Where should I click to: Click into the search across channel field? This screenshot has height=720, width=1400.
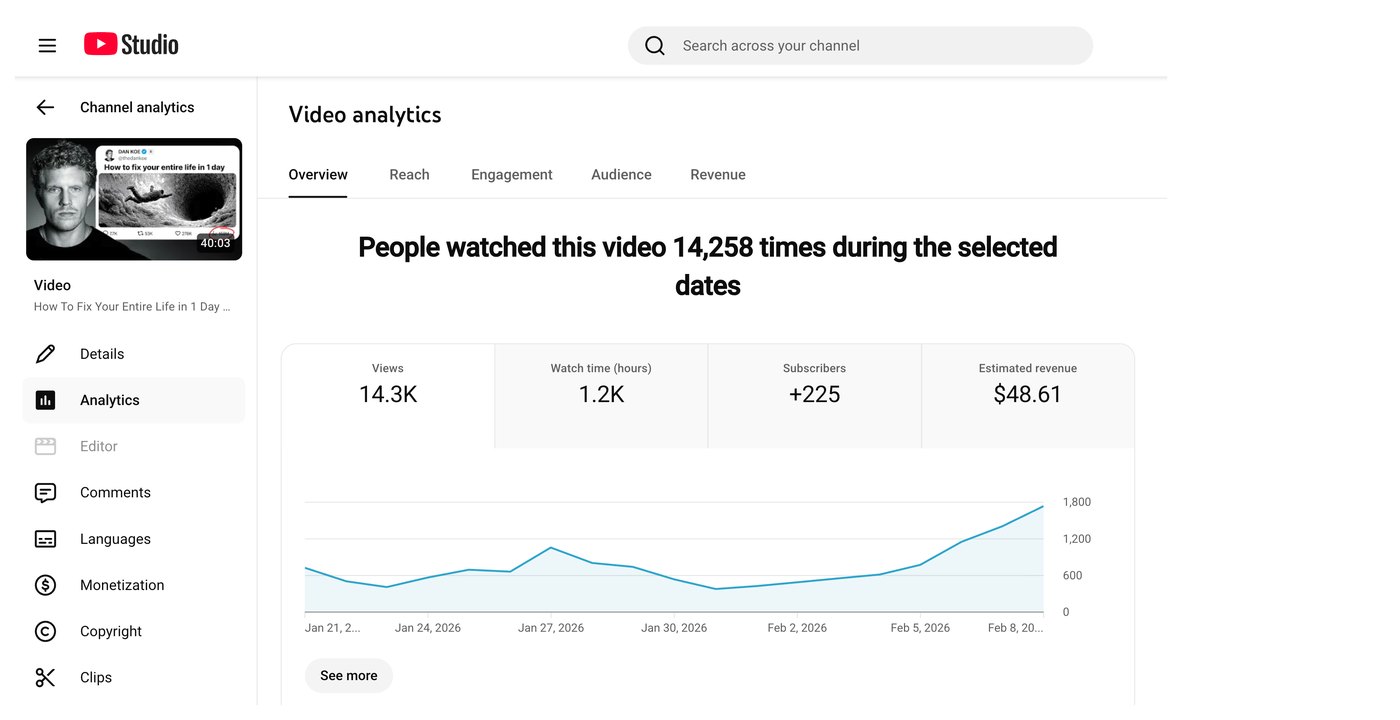[x=860, y=46]
